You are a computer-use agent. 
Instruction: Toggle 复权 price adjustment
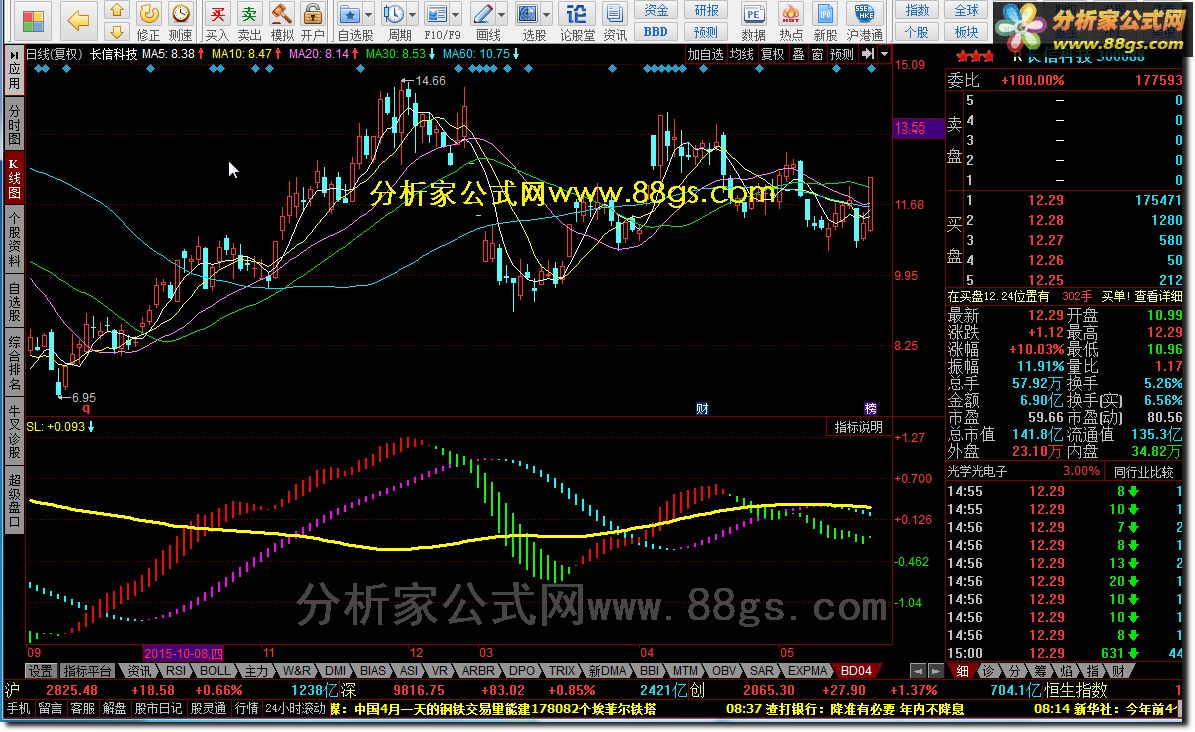[773, 54]
